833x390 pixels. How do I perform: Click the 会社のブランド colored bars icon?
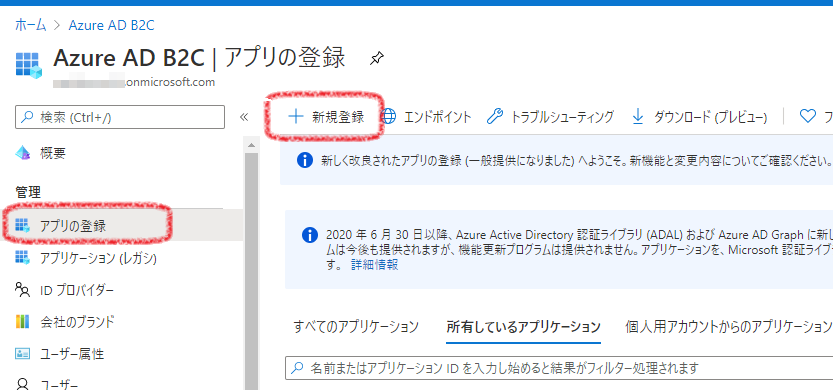coord(22,321)
